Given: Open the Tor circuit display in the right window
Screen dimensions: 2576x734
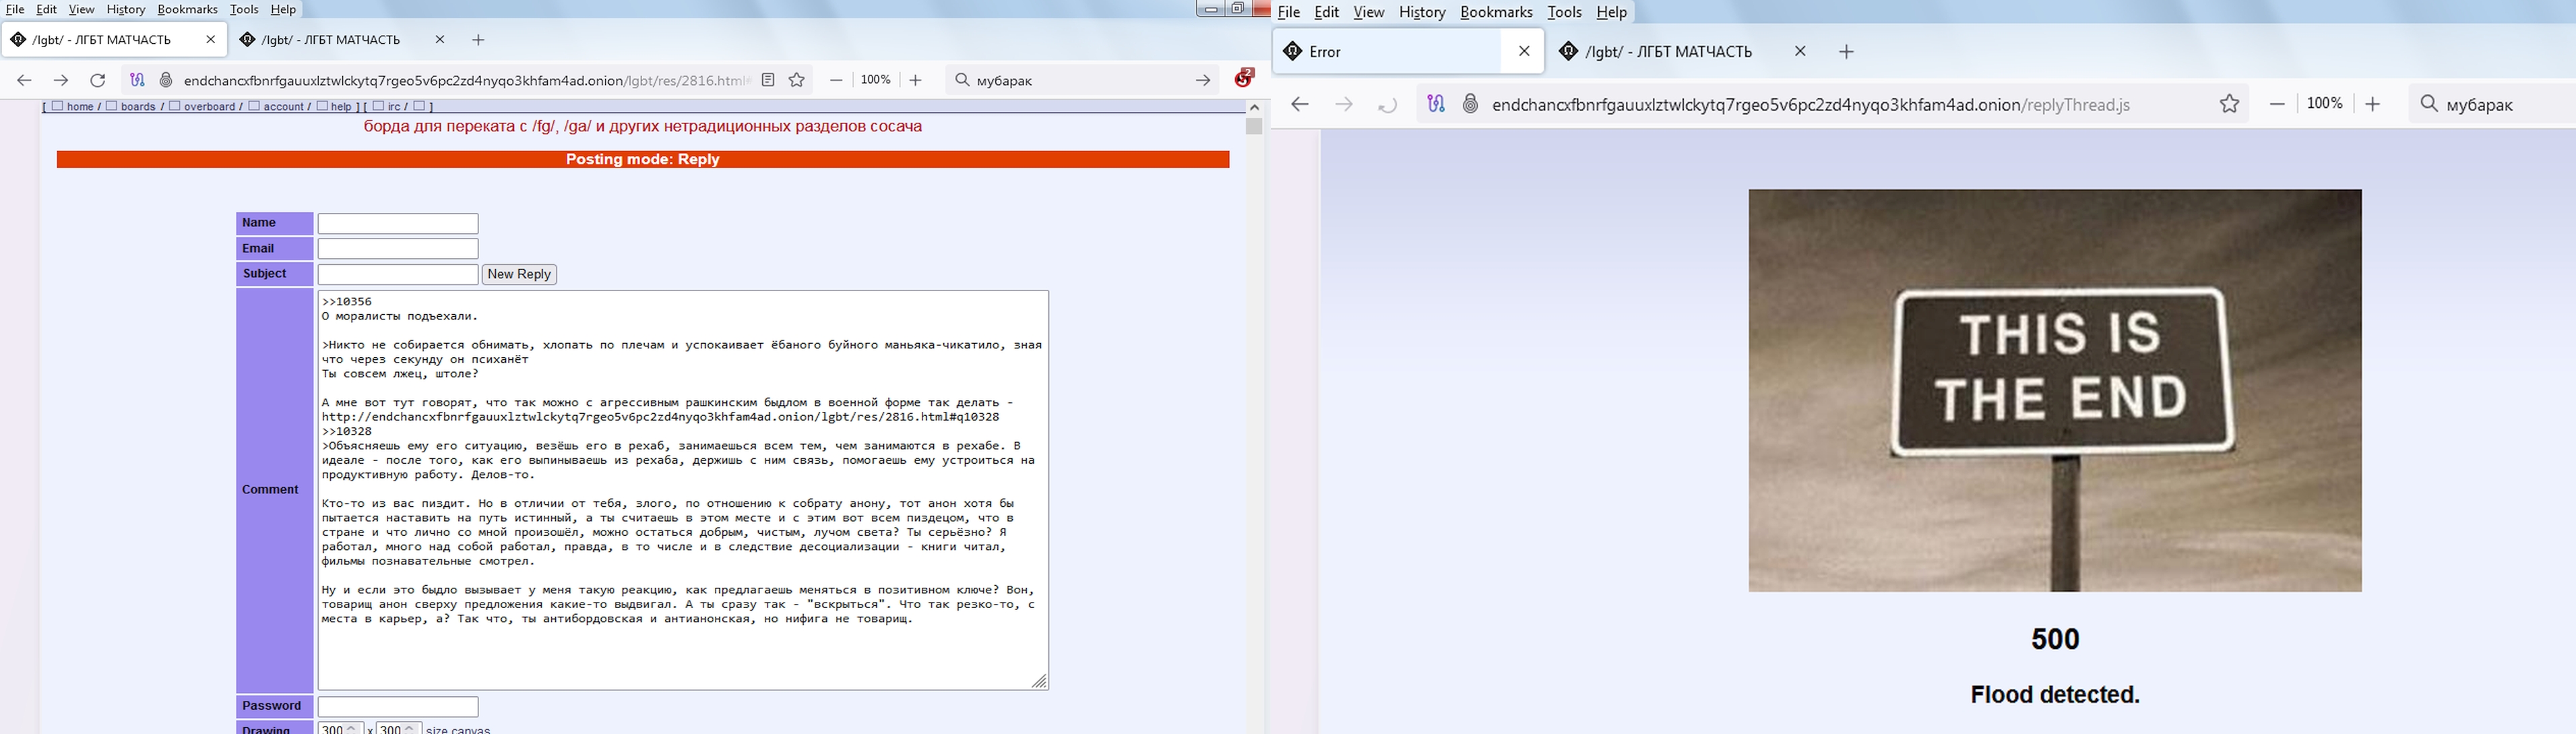Looking at the screenshot, I should pos(1436,104).
